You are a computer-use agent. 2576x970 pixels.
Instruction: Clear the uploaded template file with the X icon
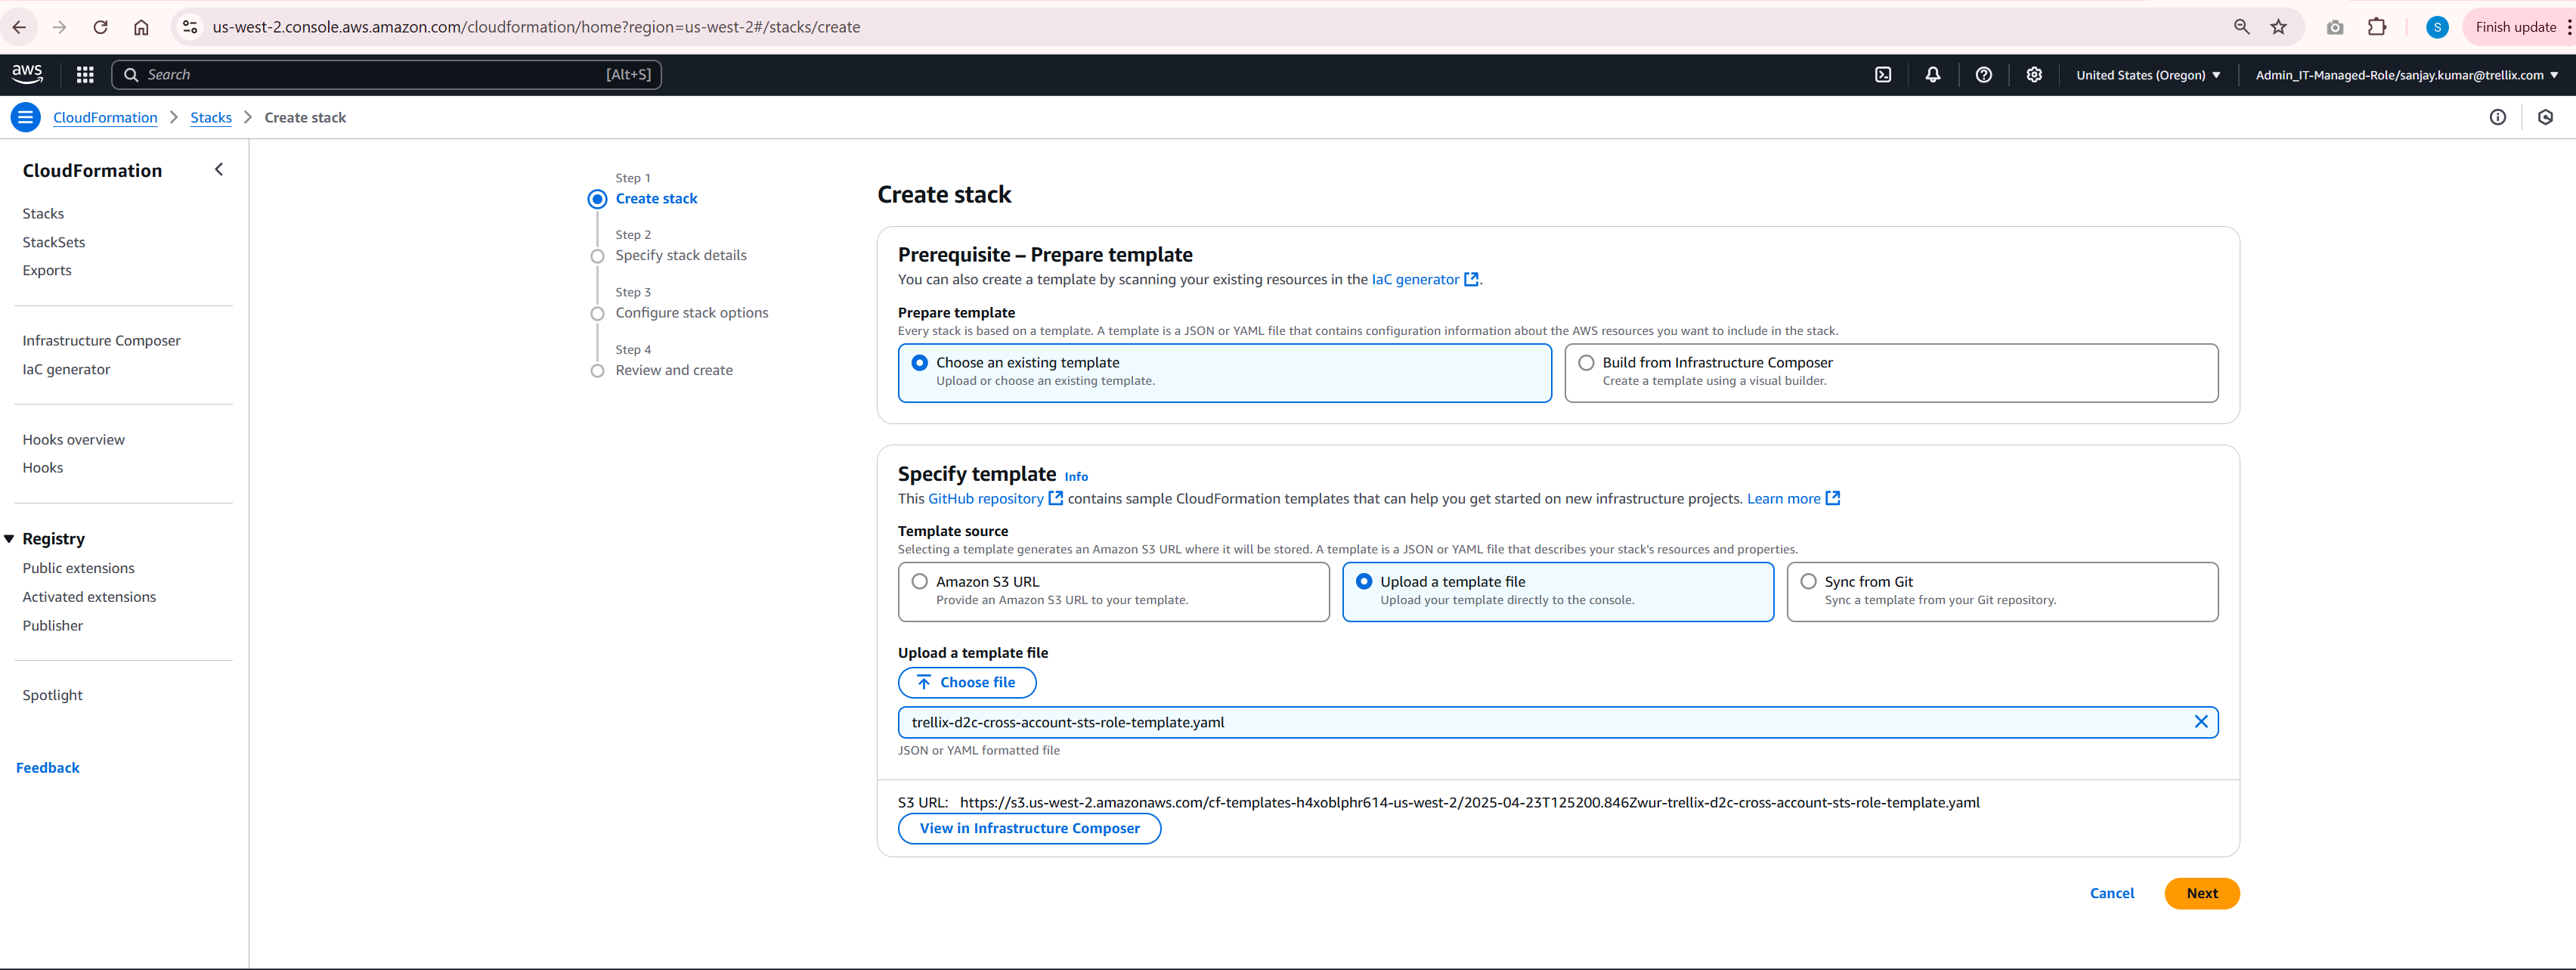click(x=2201, y=721)
